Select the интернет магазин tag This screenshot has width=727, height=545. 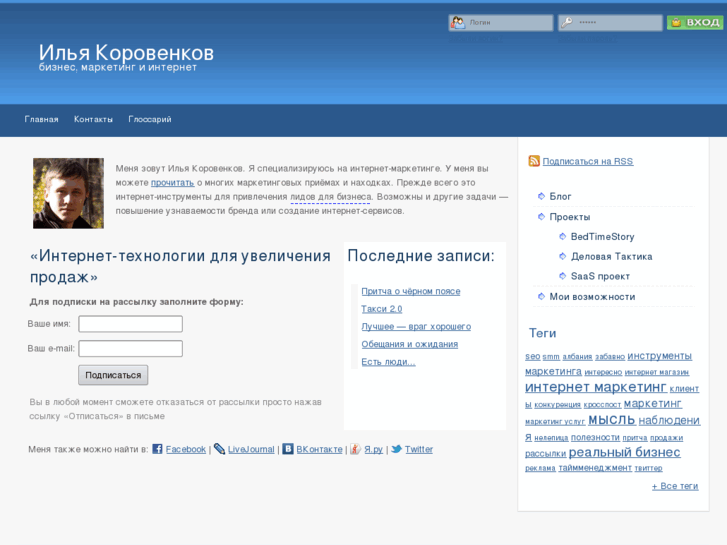[x=657, y=372]
